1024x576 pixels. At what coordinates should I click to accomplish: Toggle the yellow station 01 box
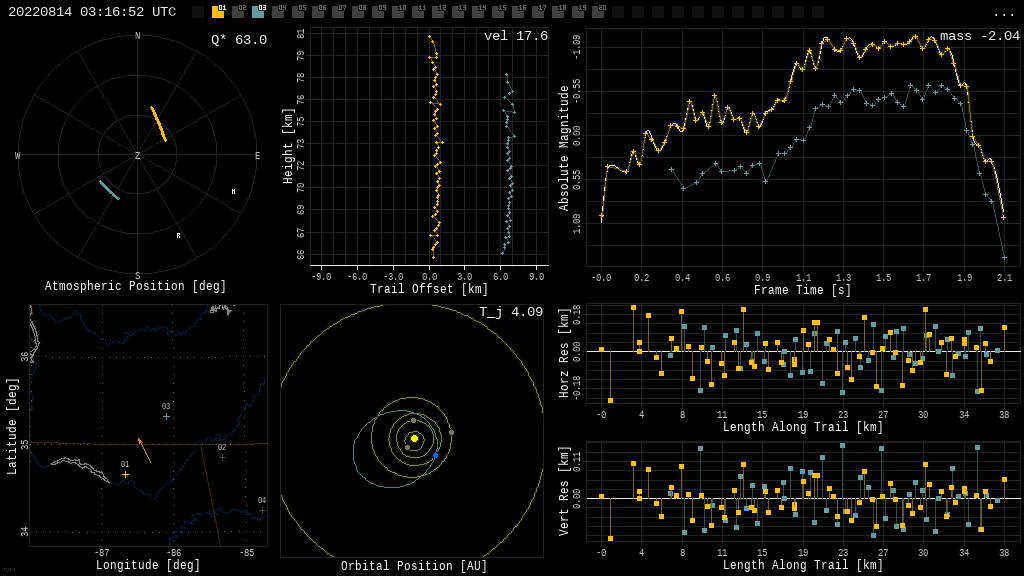[x=218, y=12]
